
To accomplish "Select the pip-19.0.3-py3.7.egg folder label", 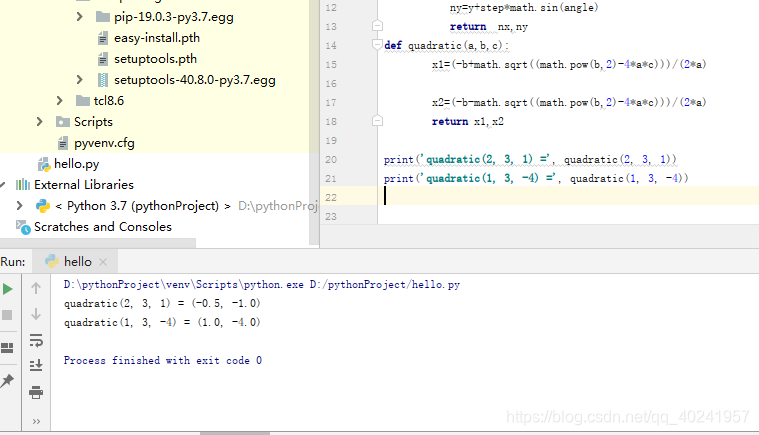I will [174, 17].
